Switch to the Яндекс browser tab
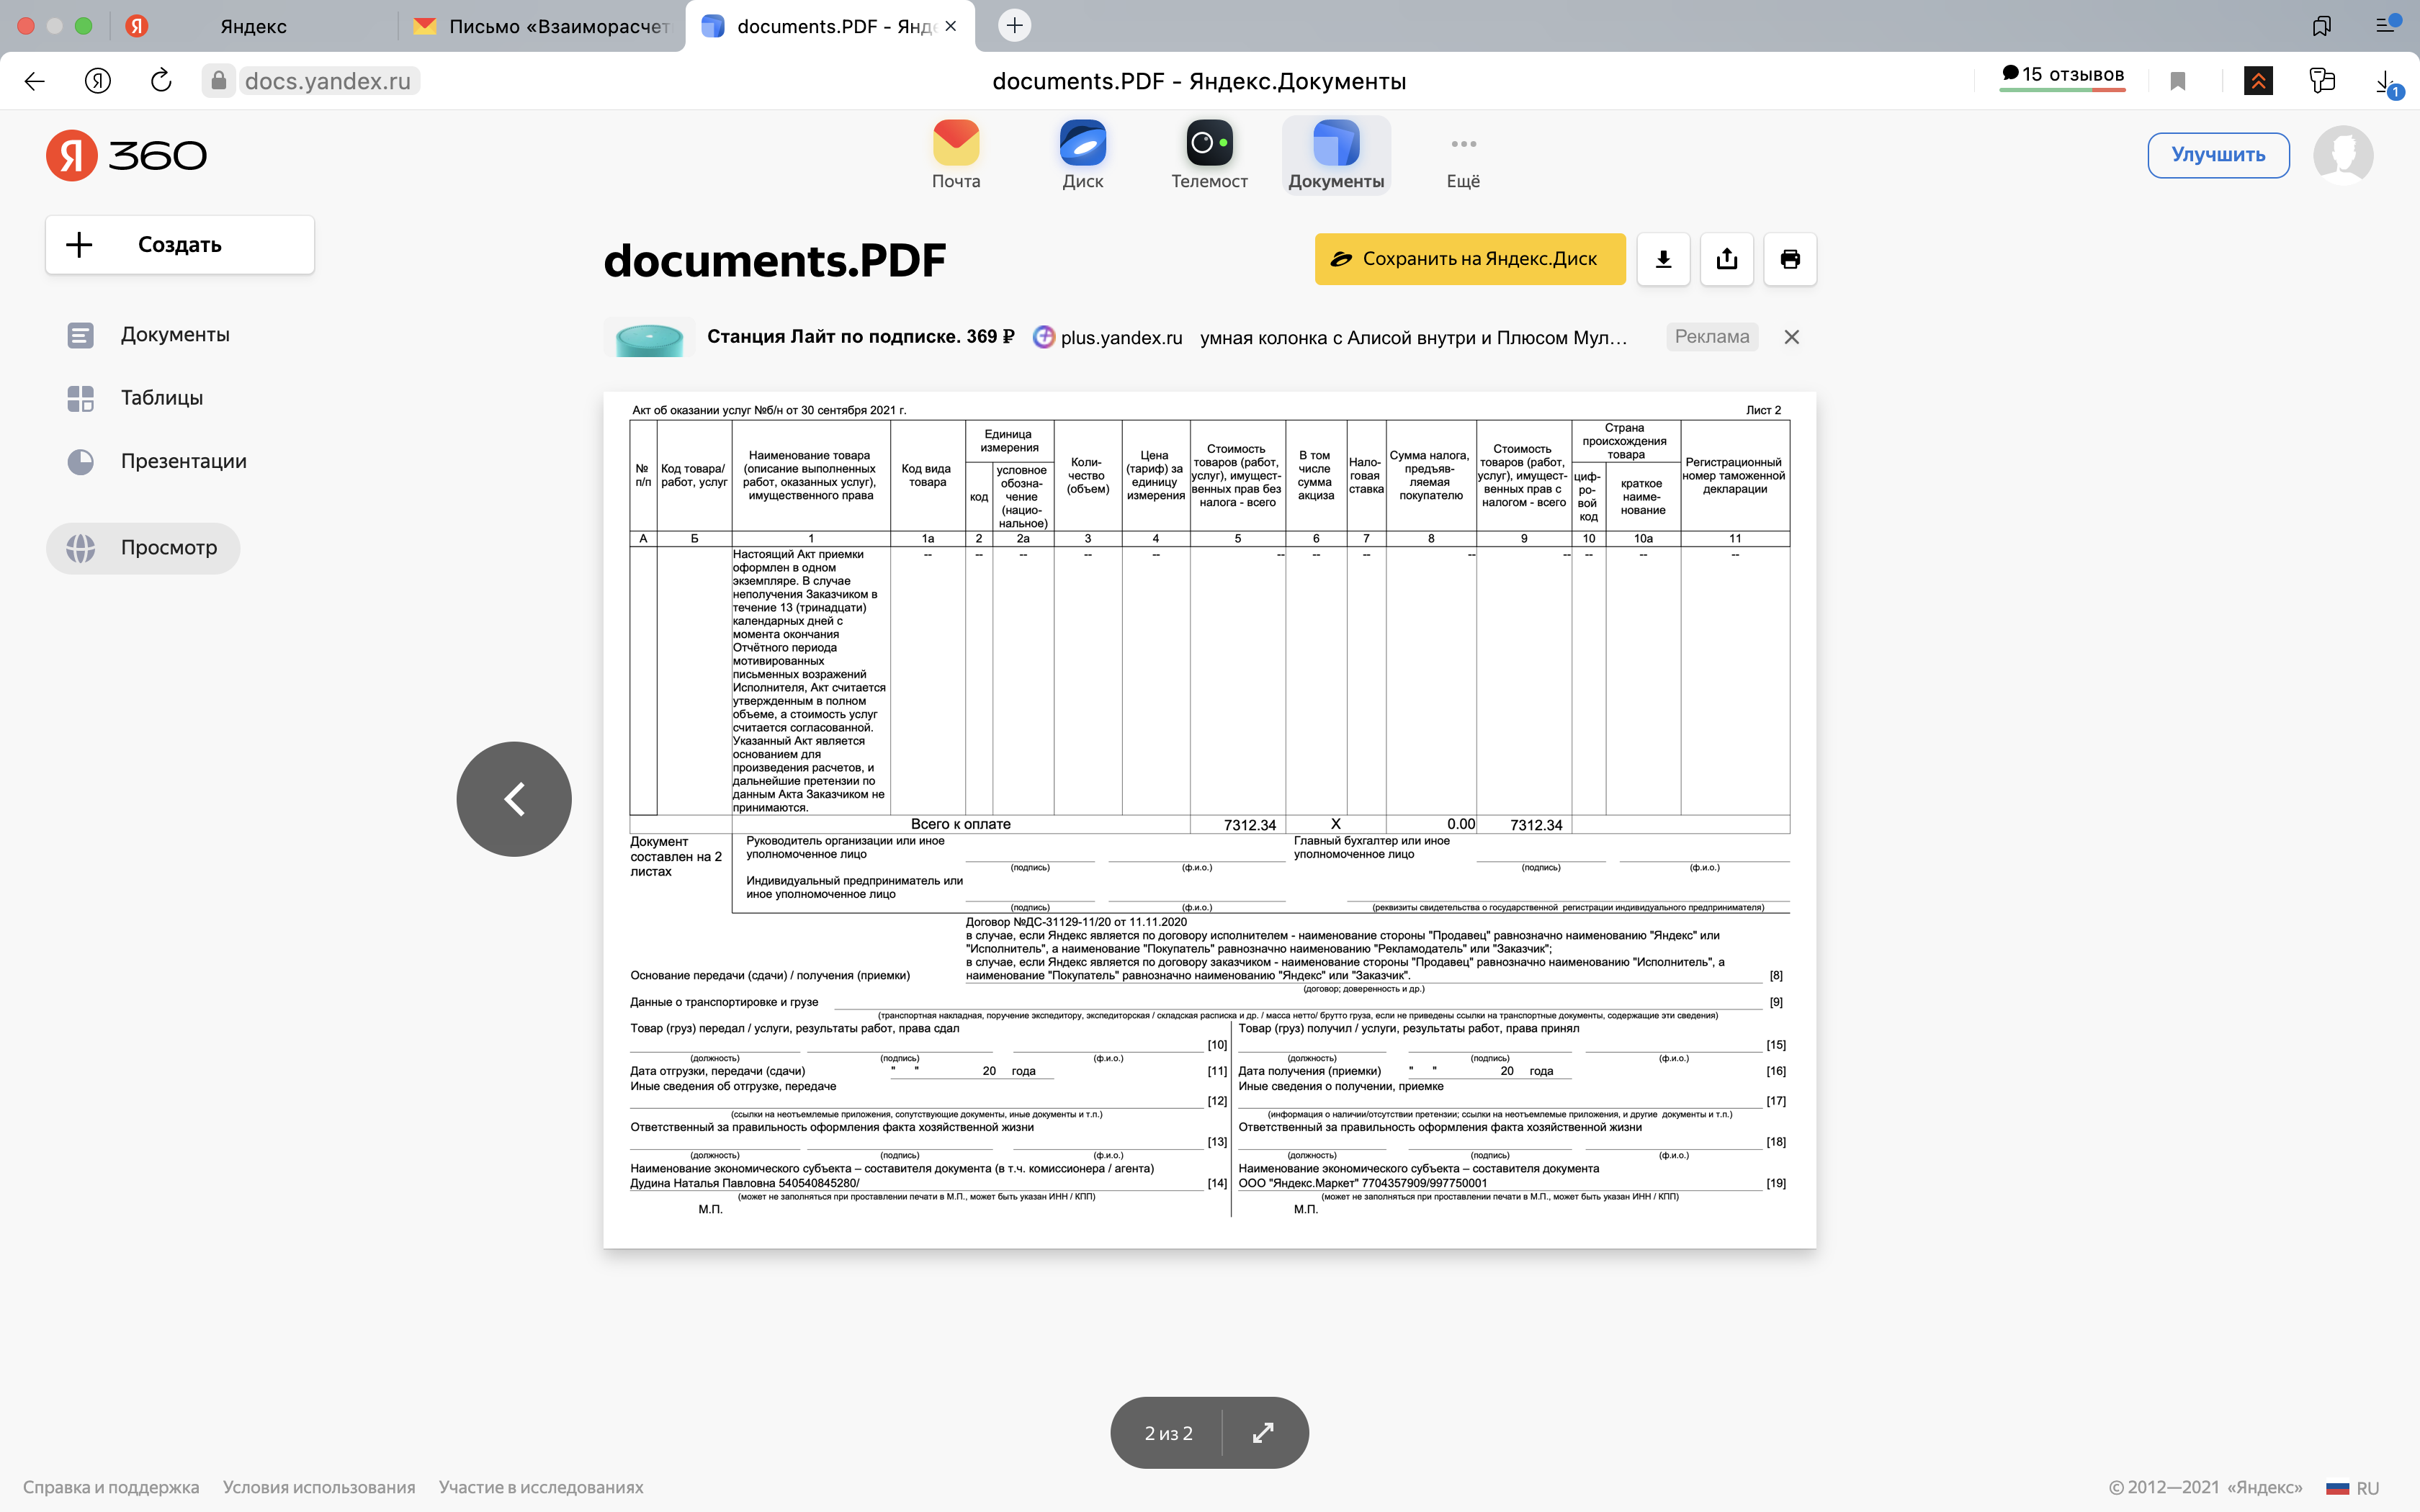Image resolution: width=2420 pixels, height=1512 pixels. coord(253,26)
